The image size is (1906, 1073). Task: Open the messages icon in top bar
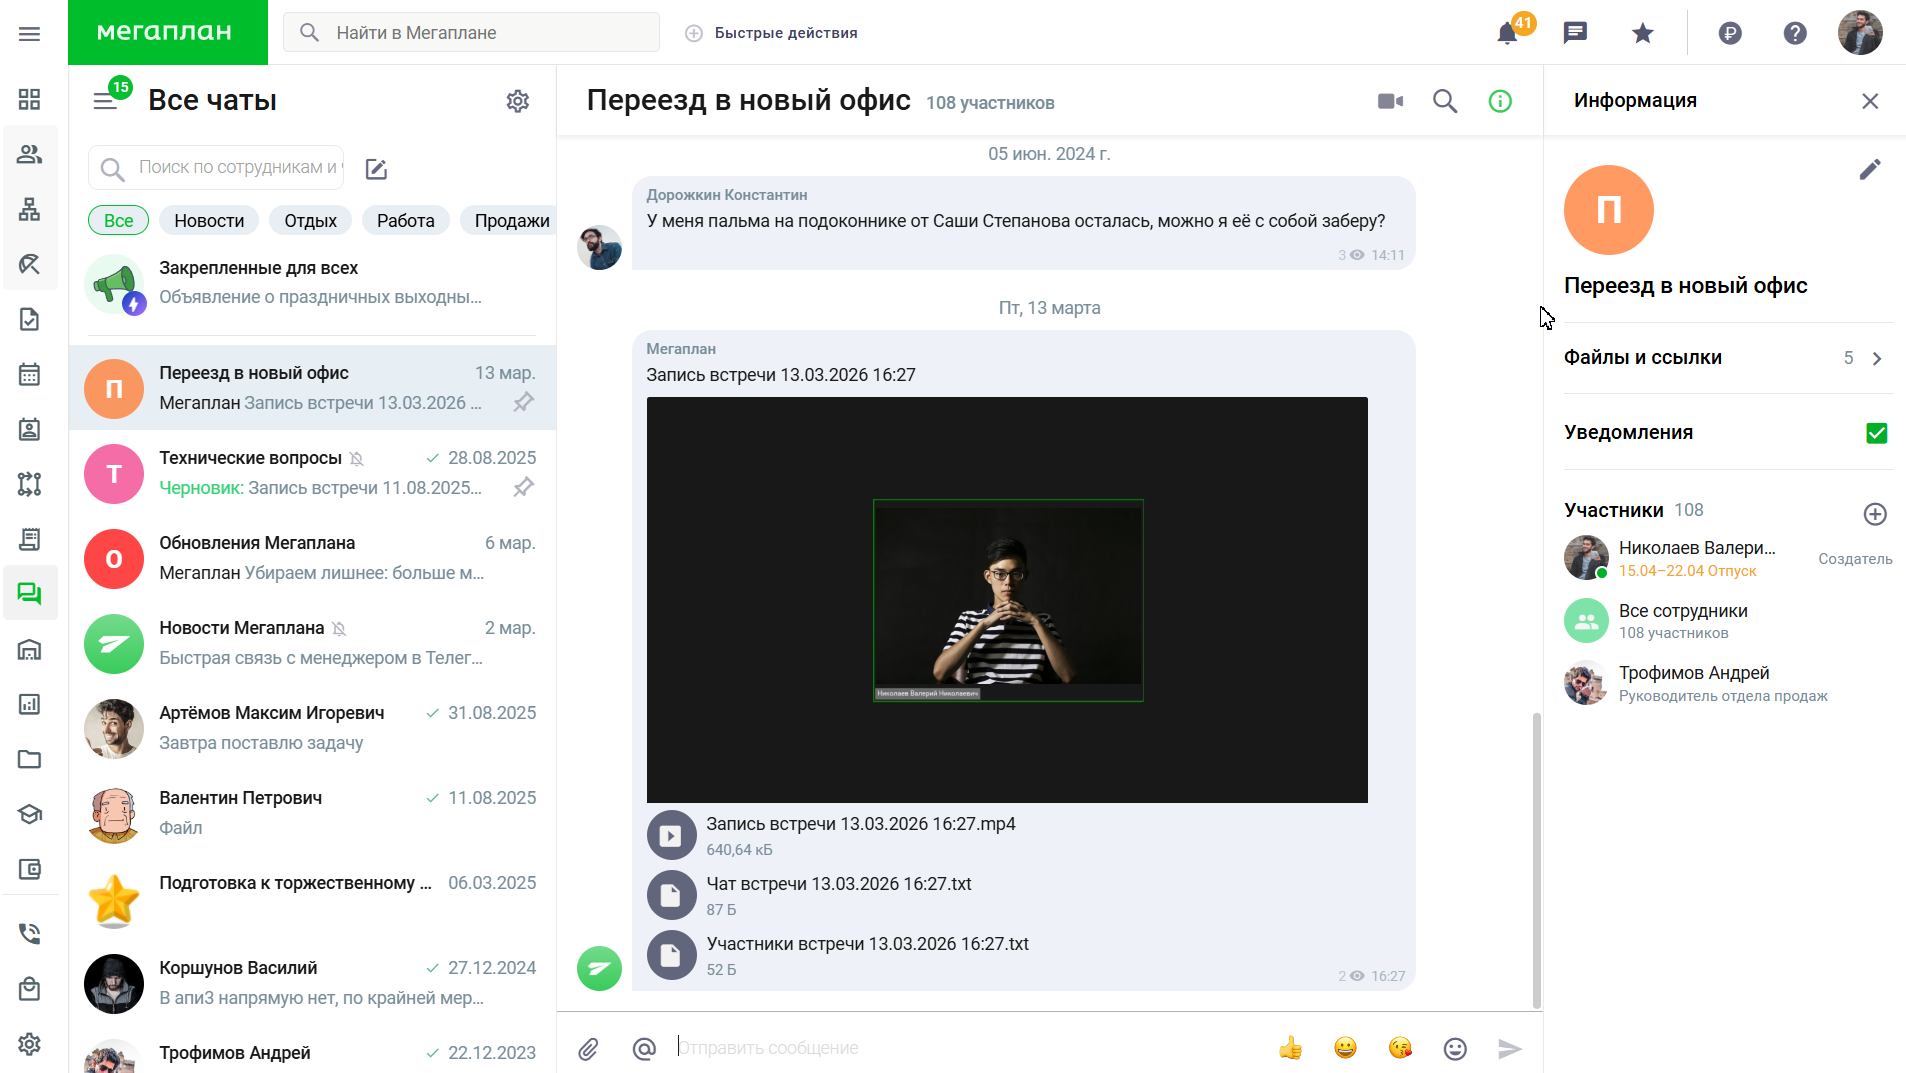click(x=1575, y=33)
